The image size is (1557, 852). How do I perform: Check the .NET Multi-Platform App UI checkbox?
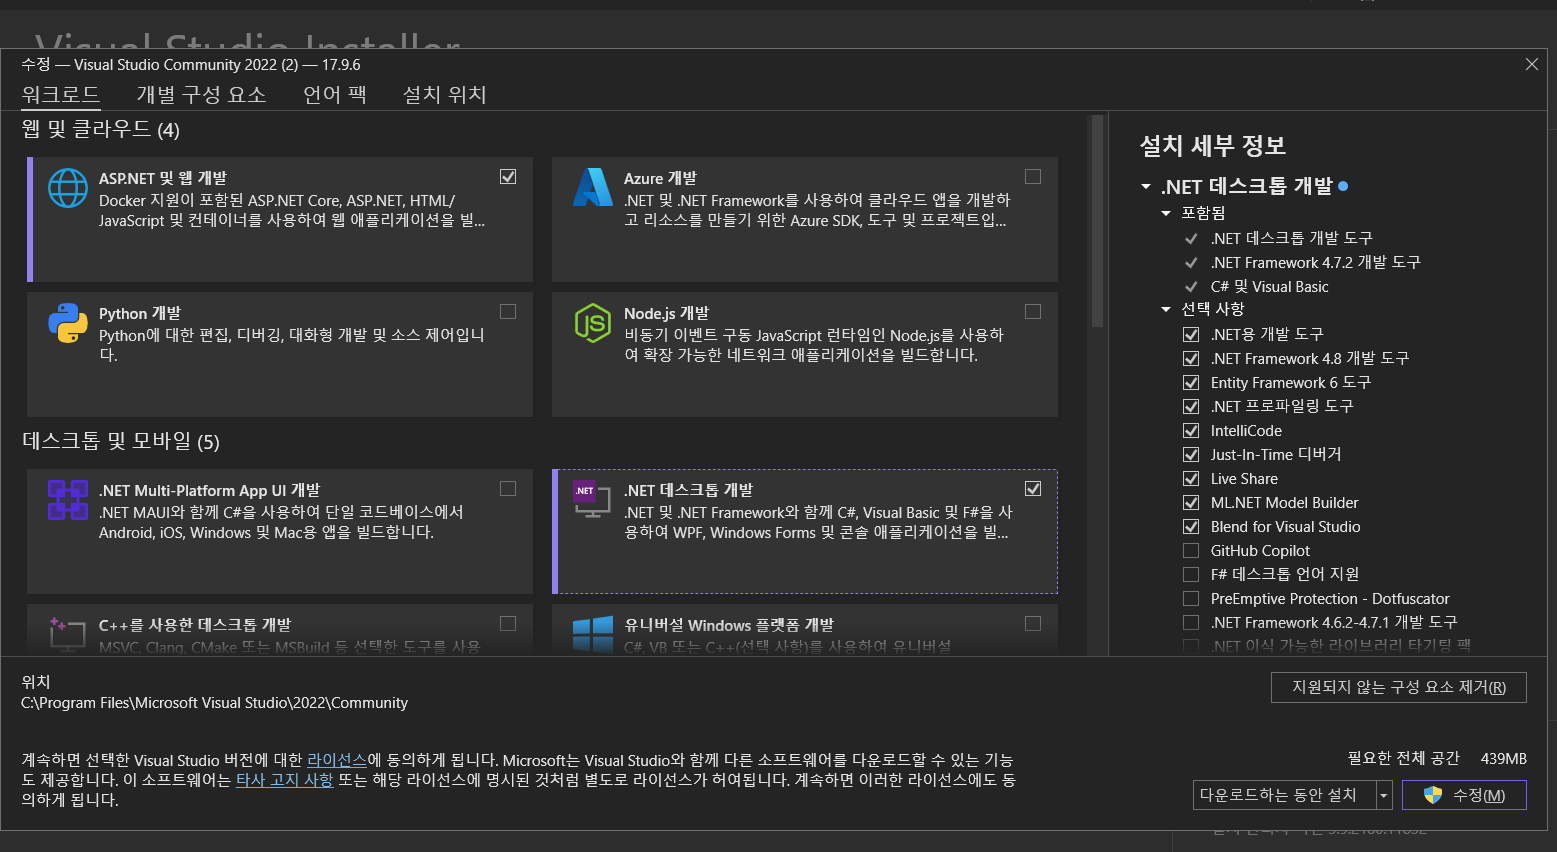click(508, 489)
